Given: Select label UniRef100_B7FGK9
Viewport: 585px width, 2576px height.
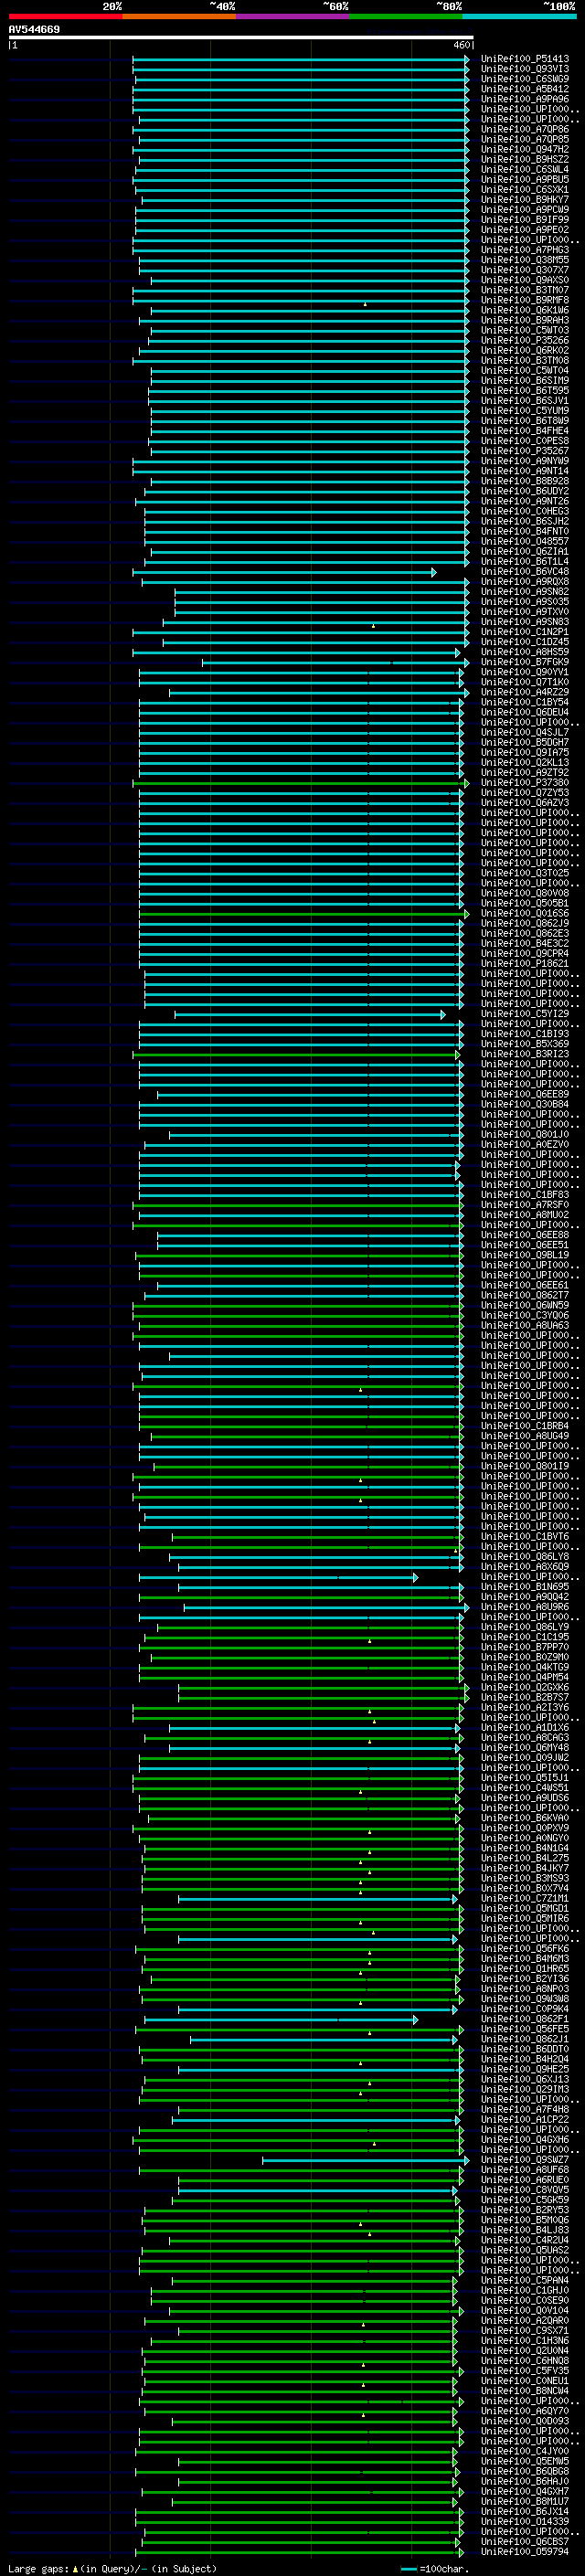Looking at the screenshot, I should [525, 662].
